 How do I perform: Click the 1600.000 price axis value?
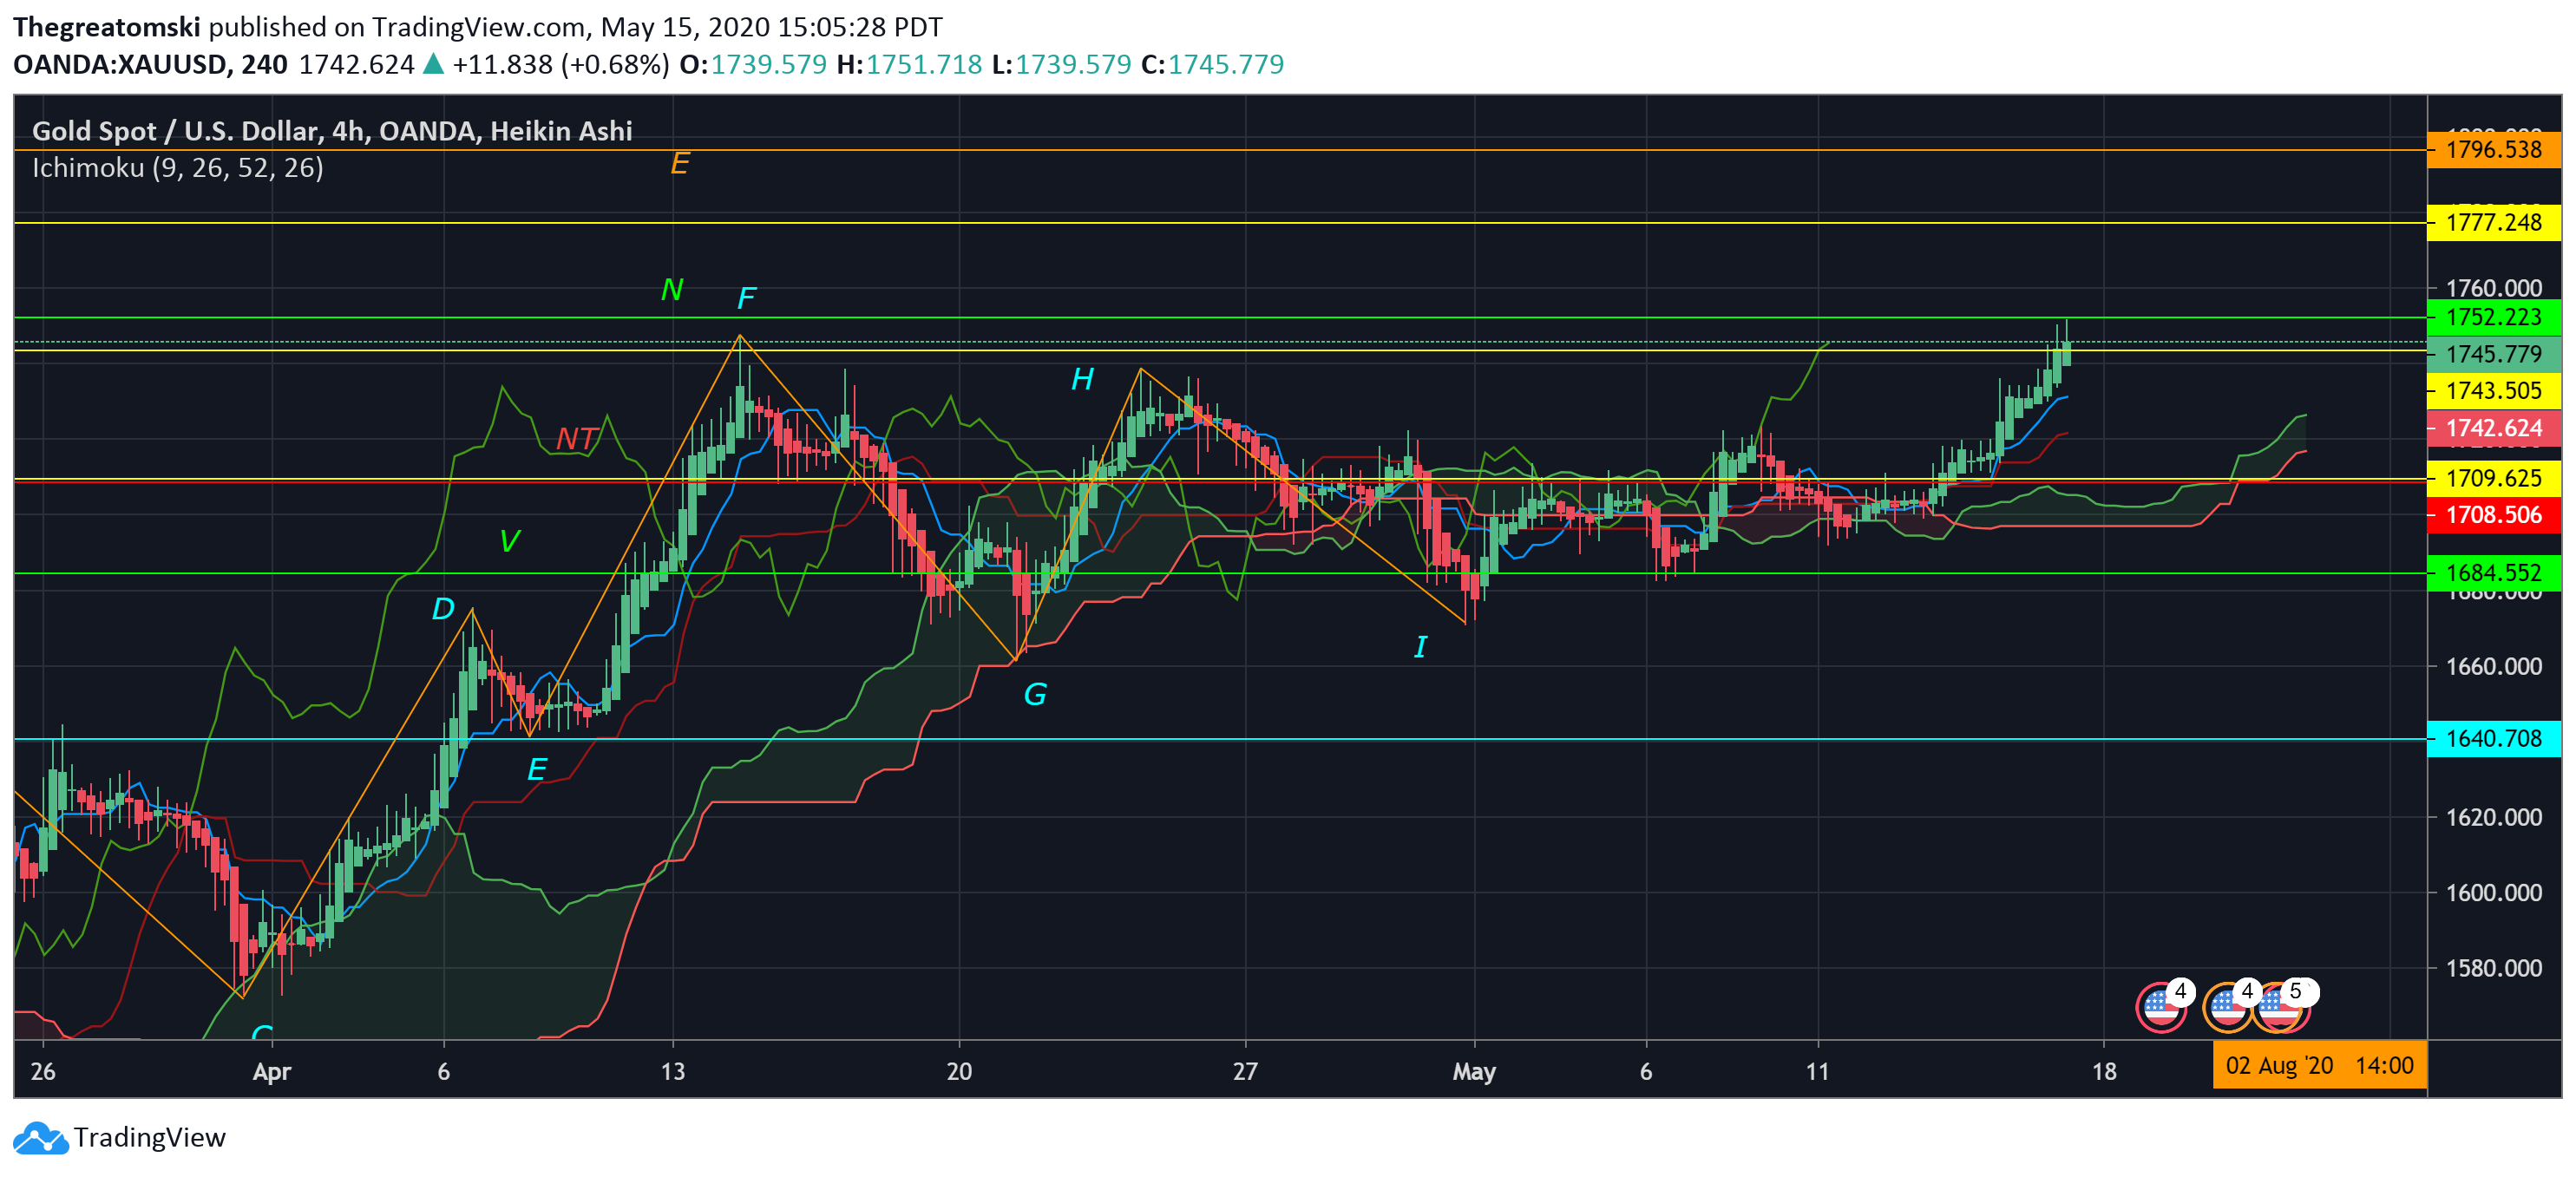[x=2493, y=892]
